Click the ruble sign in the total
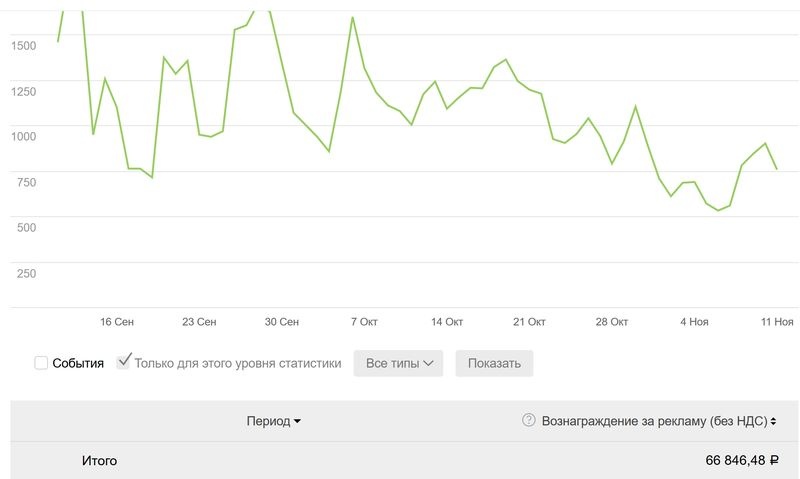 (x=774, y=461)
